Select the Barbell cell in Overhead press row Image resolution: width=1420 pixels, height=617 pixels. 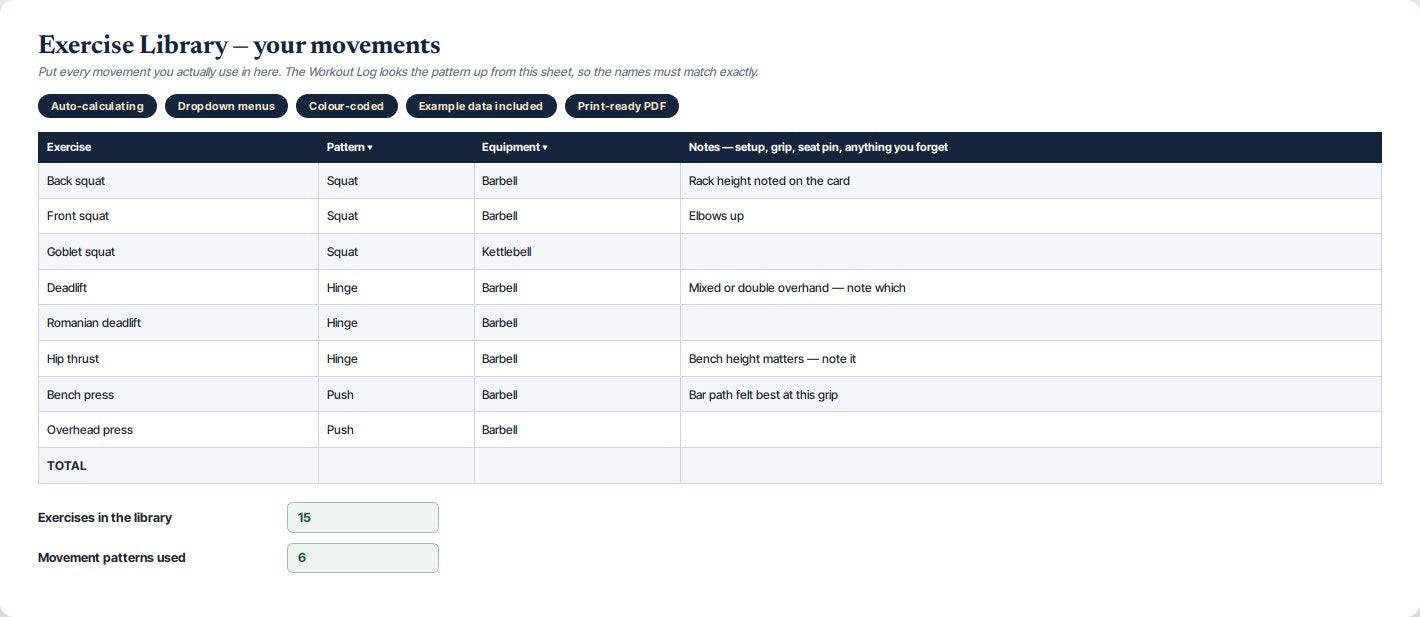[577, 430]
